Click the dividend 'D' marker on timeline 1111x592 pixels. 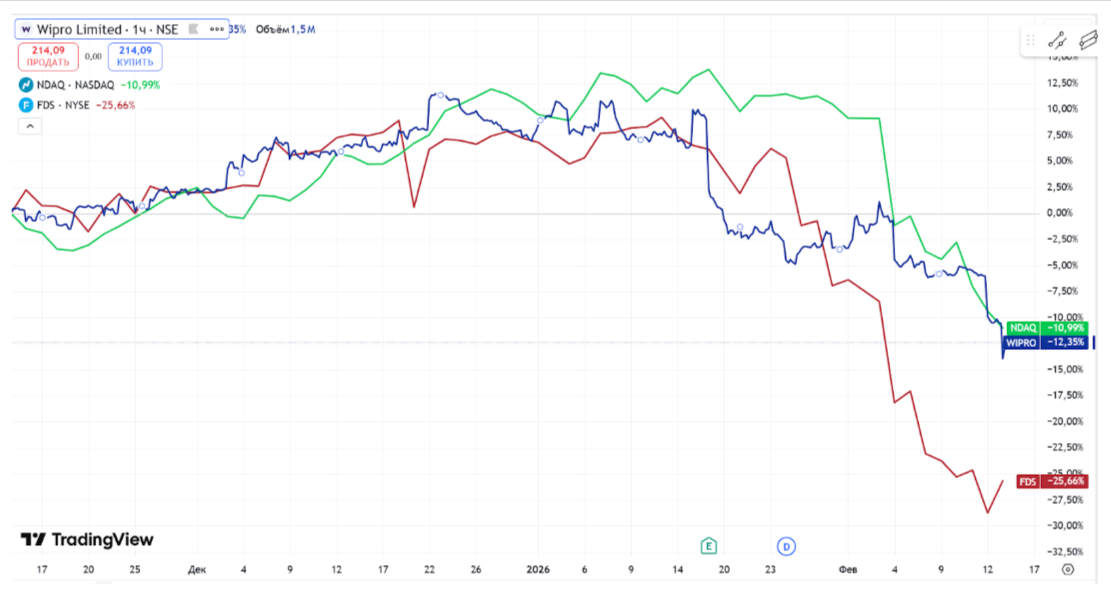click(786, 545)
